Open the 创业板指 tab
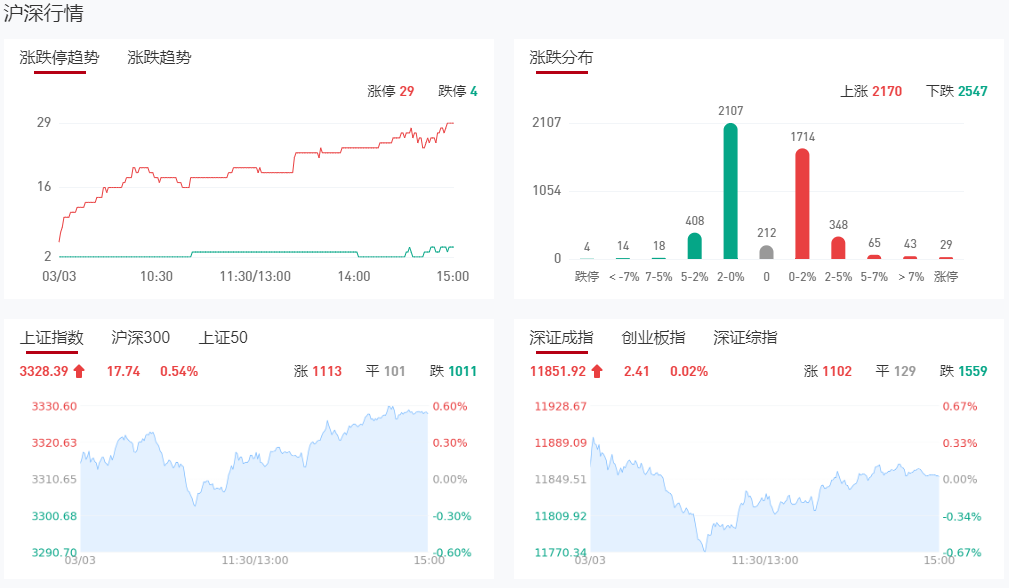Viewport: 1009px width, 588px height. click(653, 338)
